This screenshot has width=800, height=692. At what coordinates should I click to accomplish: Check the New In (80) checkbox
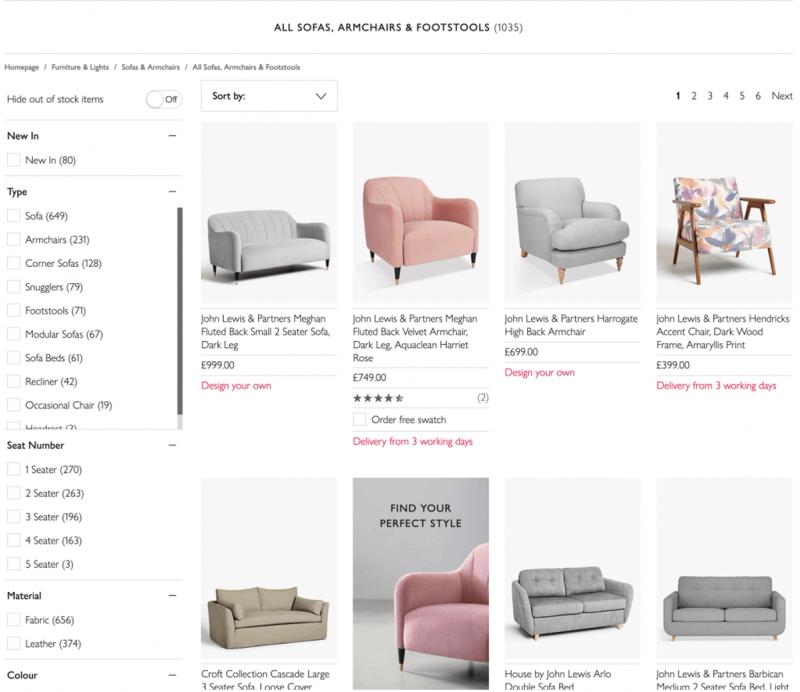point(14,160)
